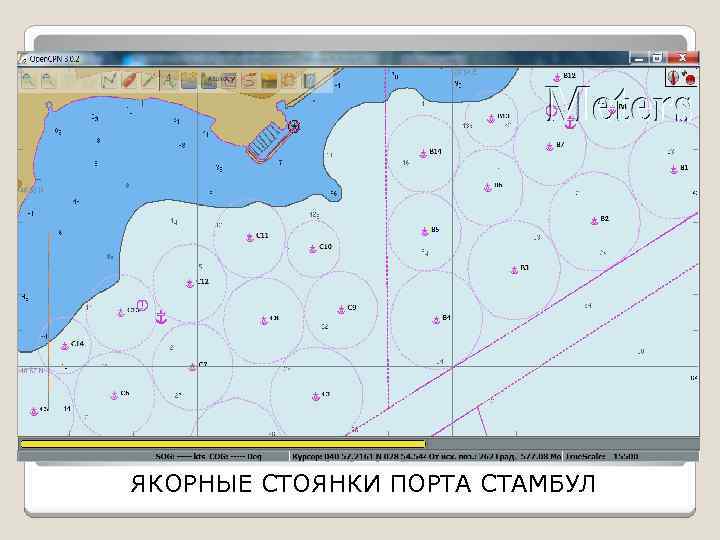Screen dimensions: 720x540
Task: Select anchorage C6 anchor symbol
Action: (x=114, y=395)
